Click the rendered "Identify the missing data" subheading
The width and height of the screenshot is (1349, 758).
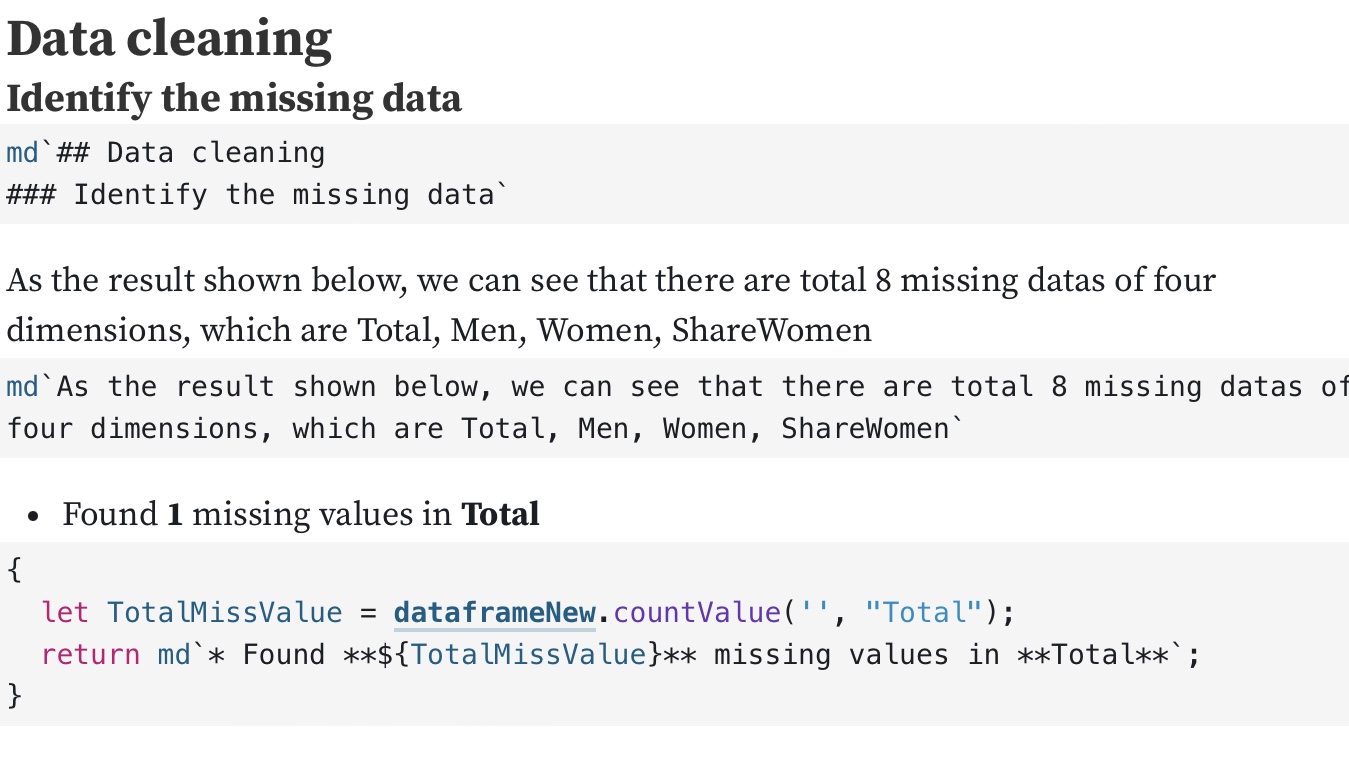tap(234, 98)
